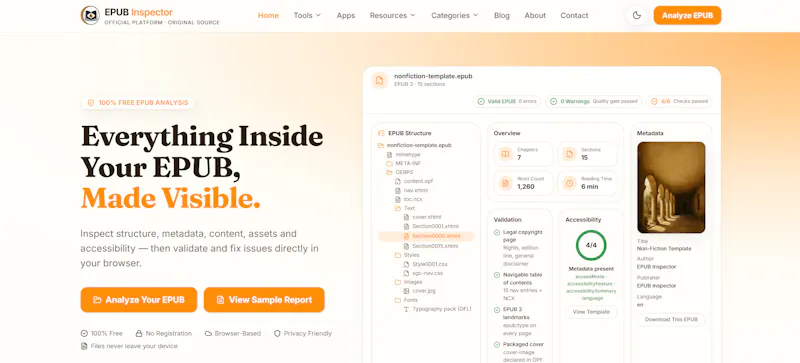The width and height of the screenshot is (800, 363).
Task: Click the nav.xhtml file icon
Action: pos(398,190)
